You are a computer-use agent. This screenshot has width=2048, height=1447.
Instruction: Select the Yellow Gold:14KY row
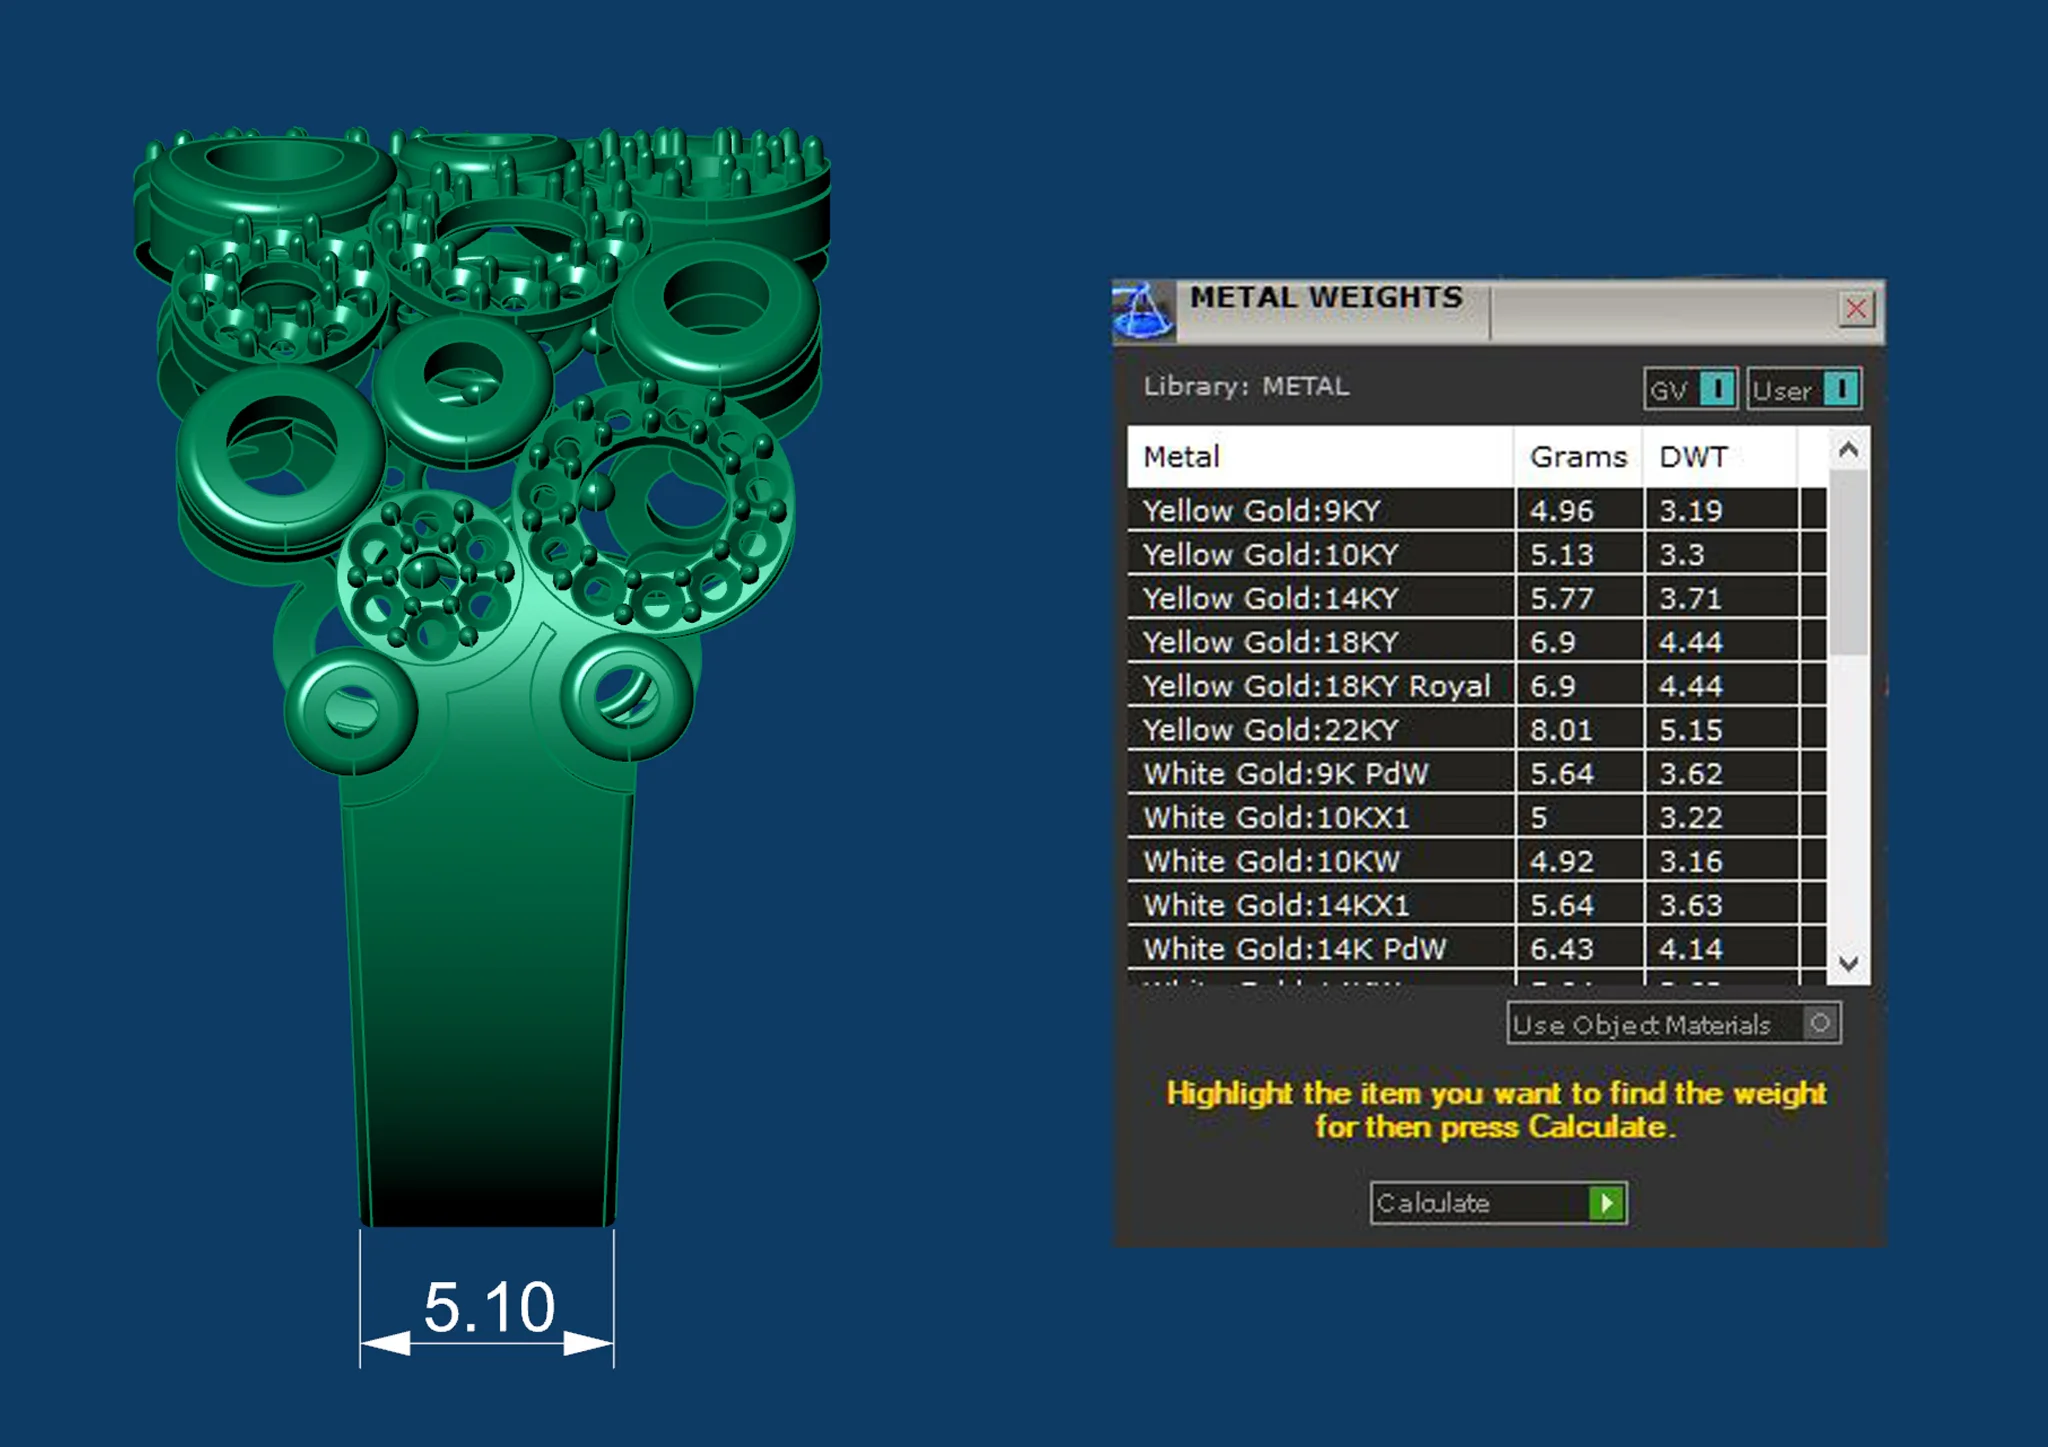pyautogui.click(x=1477, y=598)
